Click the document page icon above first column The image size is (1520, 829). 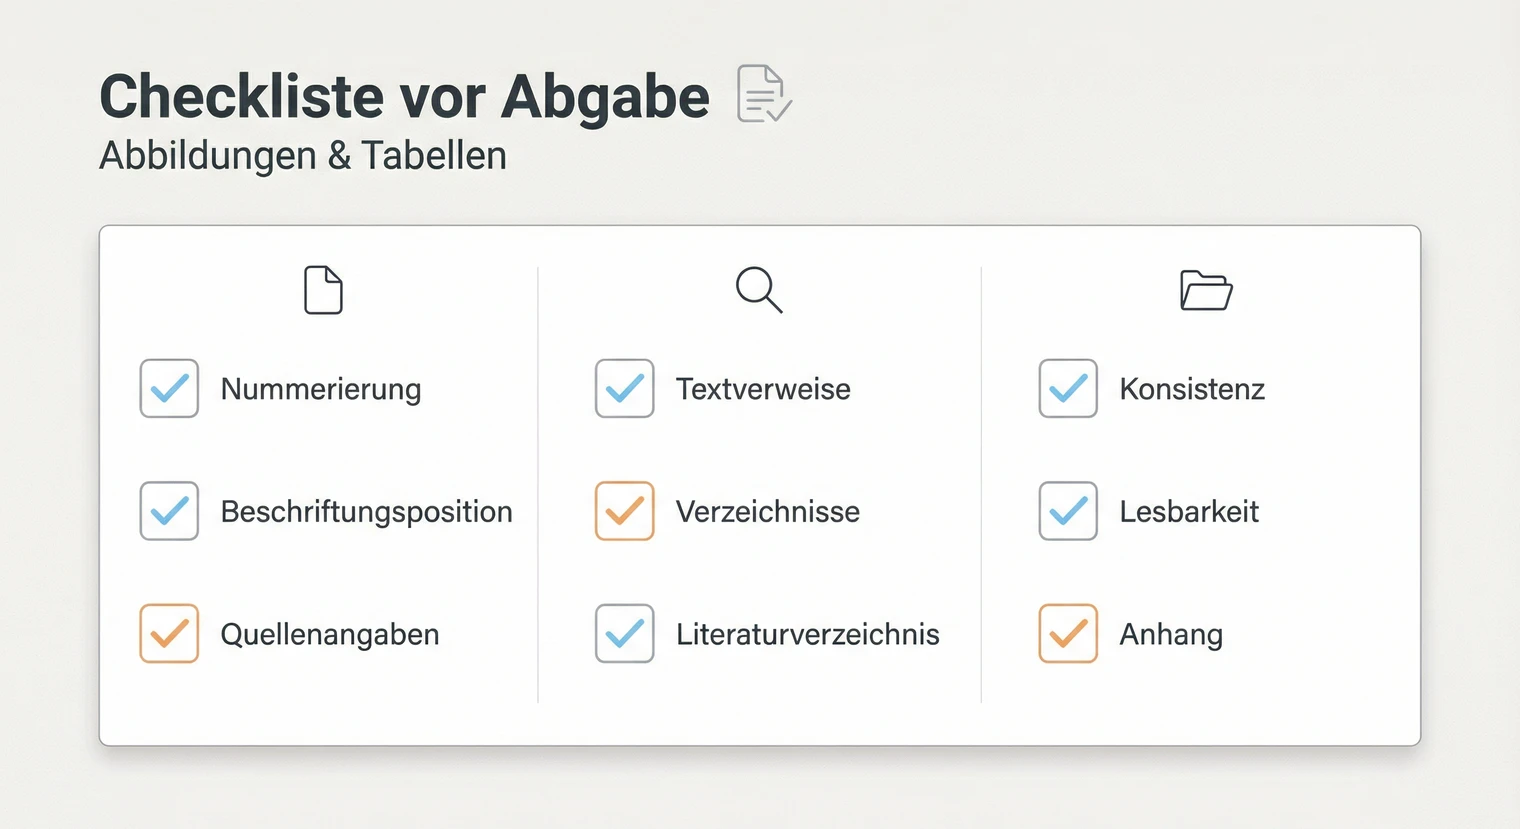[x=322, y=291]
